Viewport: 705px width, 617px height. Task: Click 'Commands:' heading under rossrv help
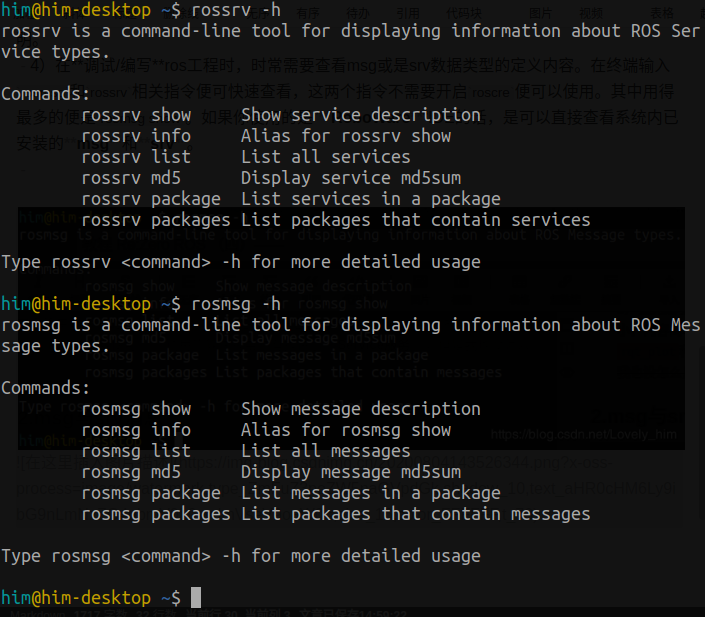pos(46,94)
